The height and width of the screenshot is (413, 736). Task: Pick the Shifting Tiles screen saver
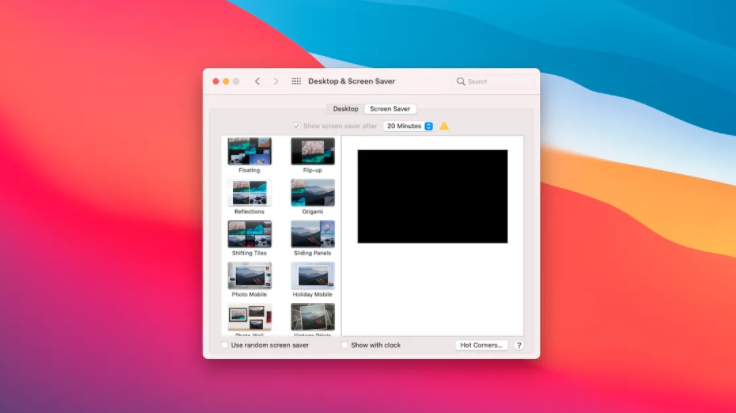pyautogui.click(x=249, y=234)
